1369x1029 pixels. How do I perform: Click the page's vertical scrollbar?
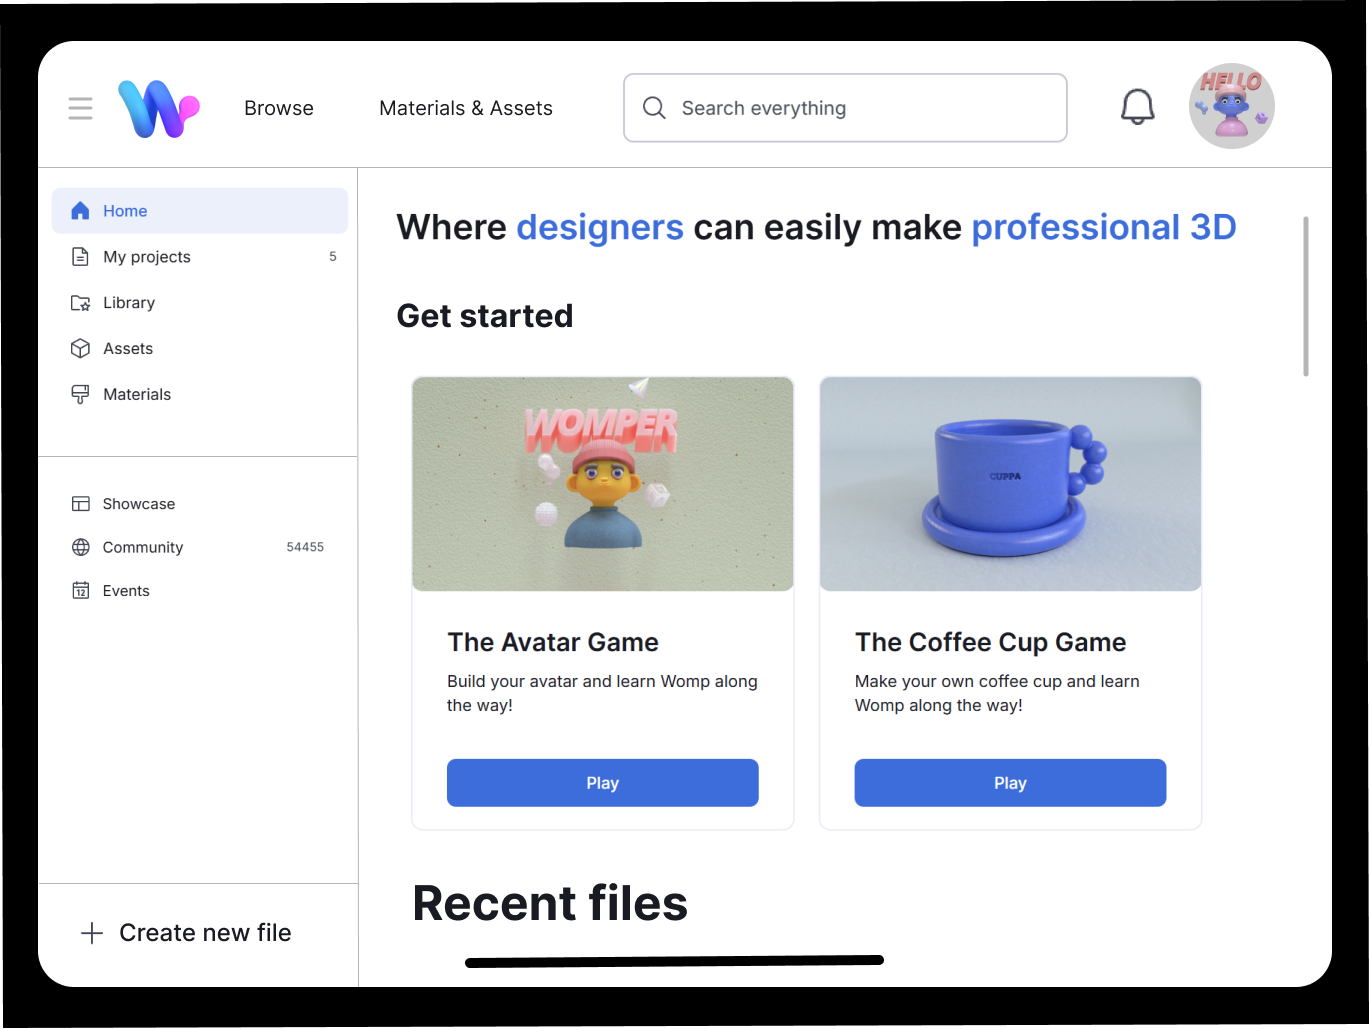tap(1305, 297)
